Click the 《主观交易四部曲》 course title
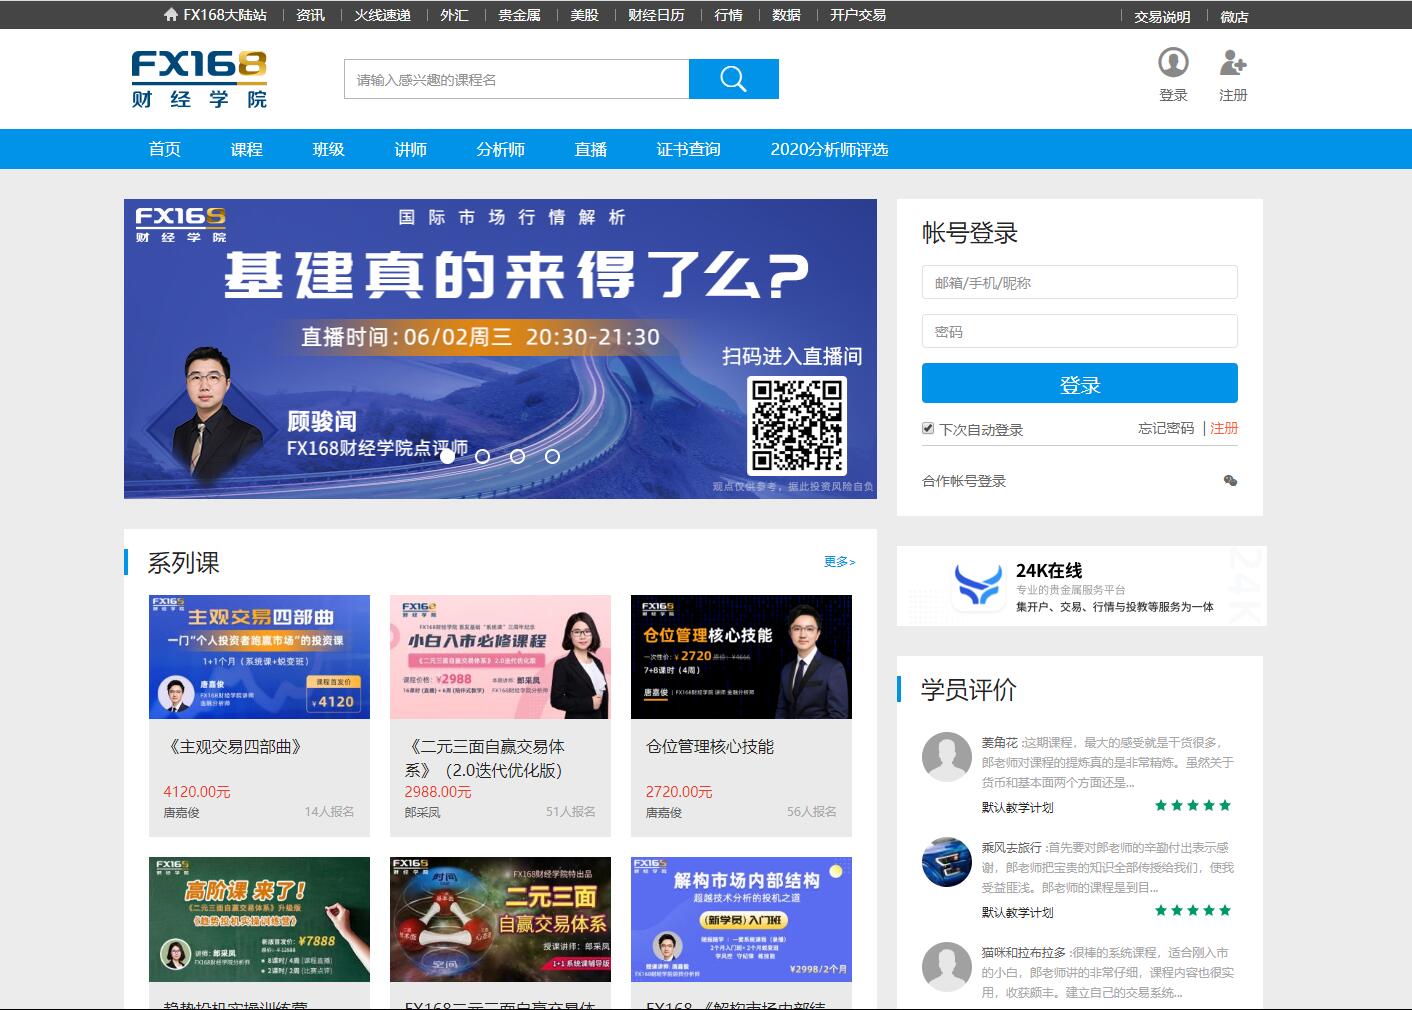The image size is (1412, 1010). coord(235,747)
